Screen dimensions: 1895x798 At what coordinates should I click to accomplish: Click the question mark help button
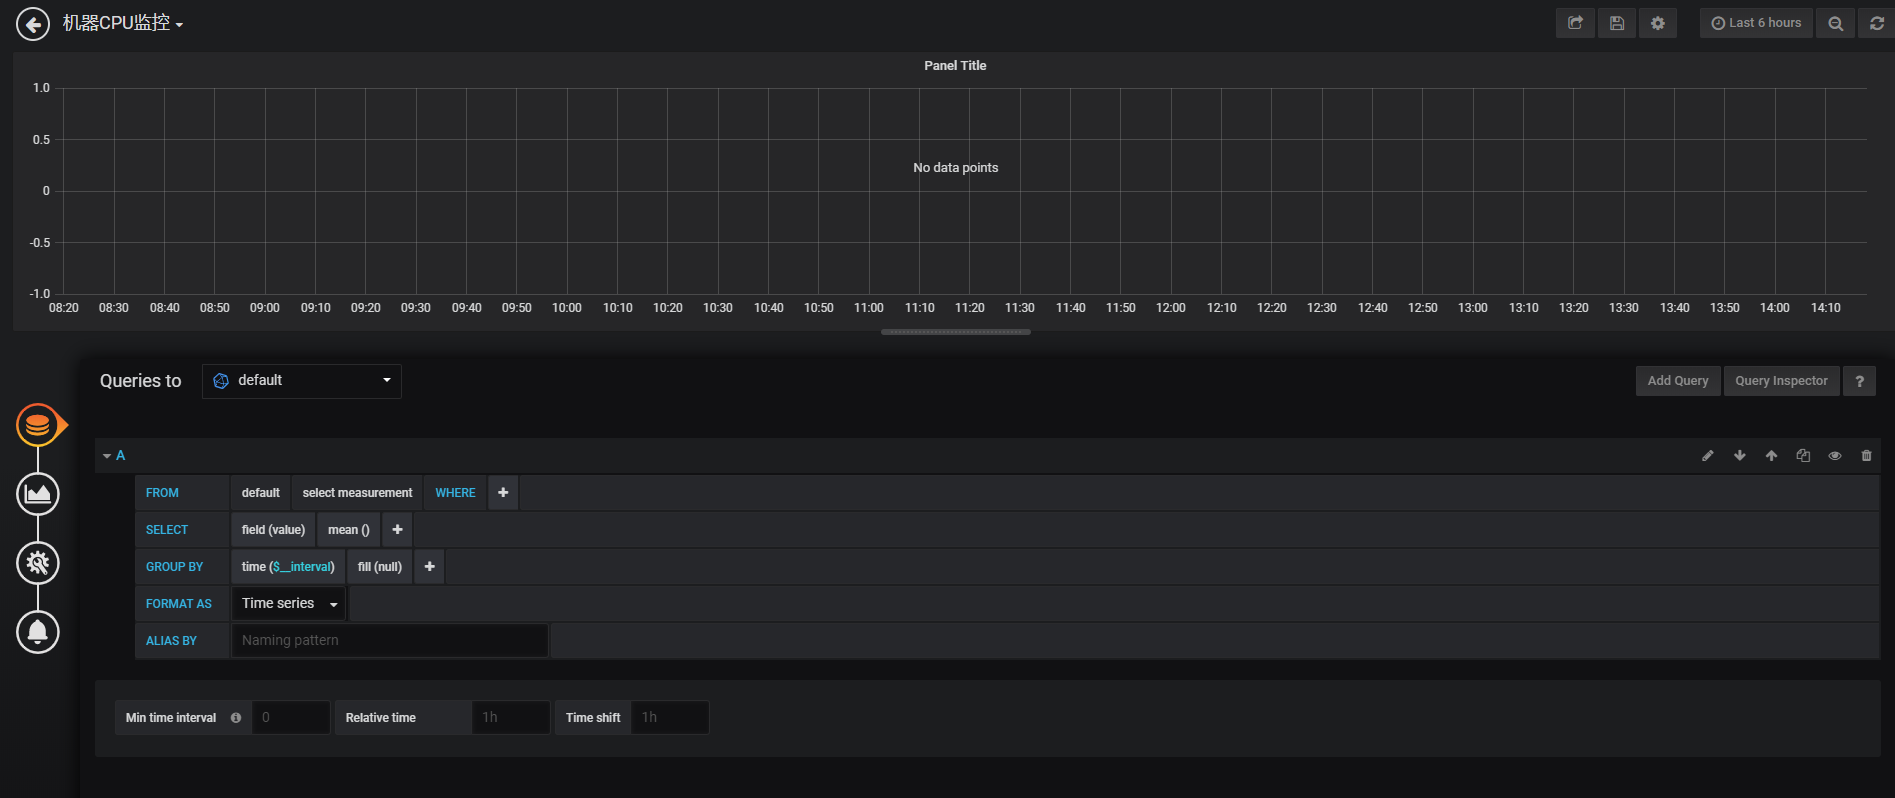[1859, 381]
